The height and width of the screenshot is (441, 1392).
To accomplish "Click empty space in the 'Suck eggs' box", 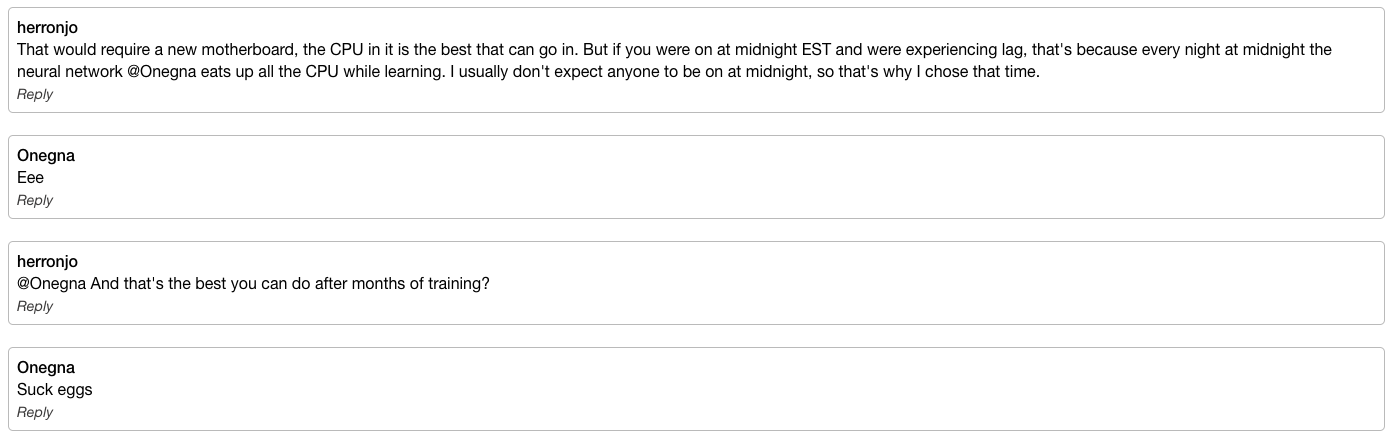I will 700,390.
